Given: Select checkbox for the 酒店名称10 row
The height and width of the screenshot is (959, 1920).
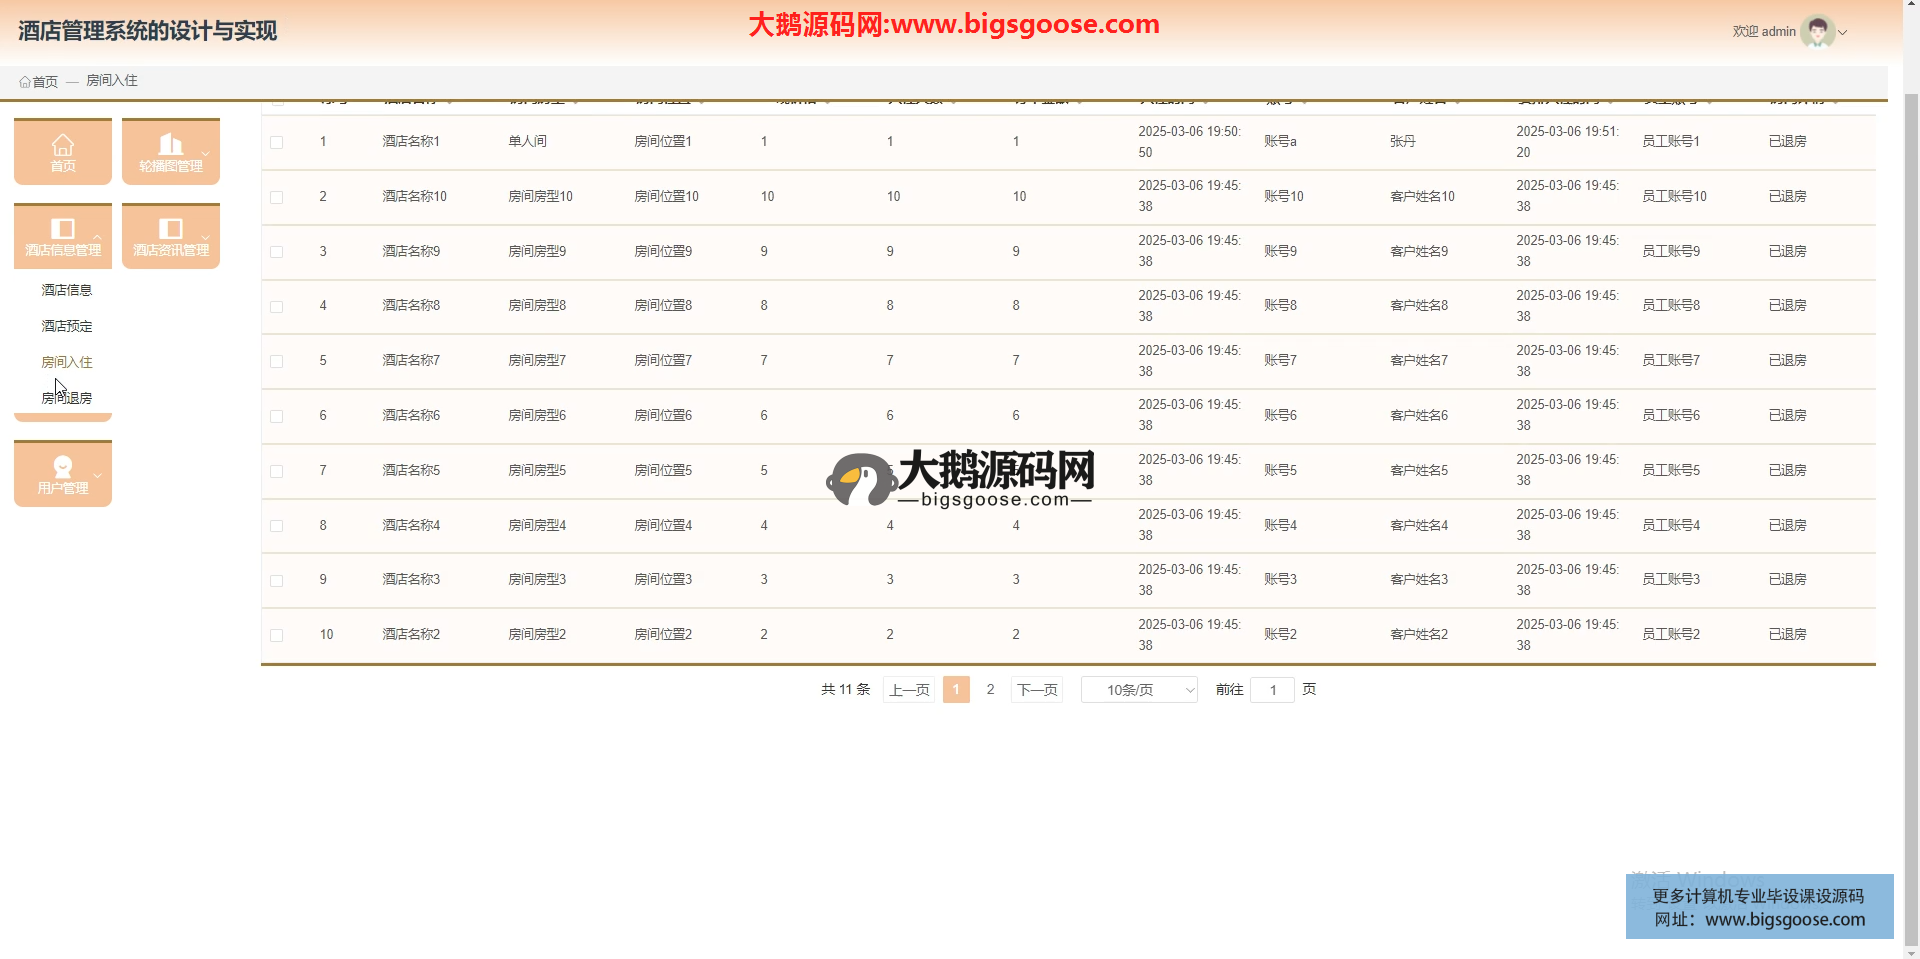Looking at the screenshot, I should pos(277,198).
